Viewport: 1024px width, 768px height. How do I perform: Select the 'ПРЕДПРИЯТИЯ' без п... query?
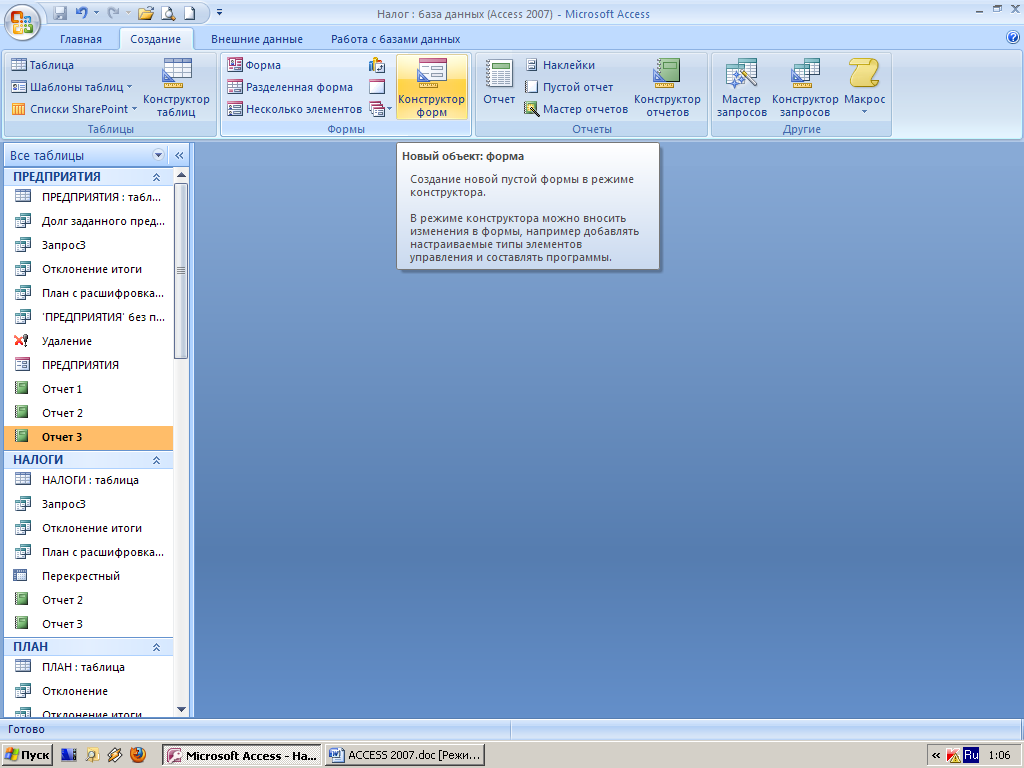(x=88, y=317)
